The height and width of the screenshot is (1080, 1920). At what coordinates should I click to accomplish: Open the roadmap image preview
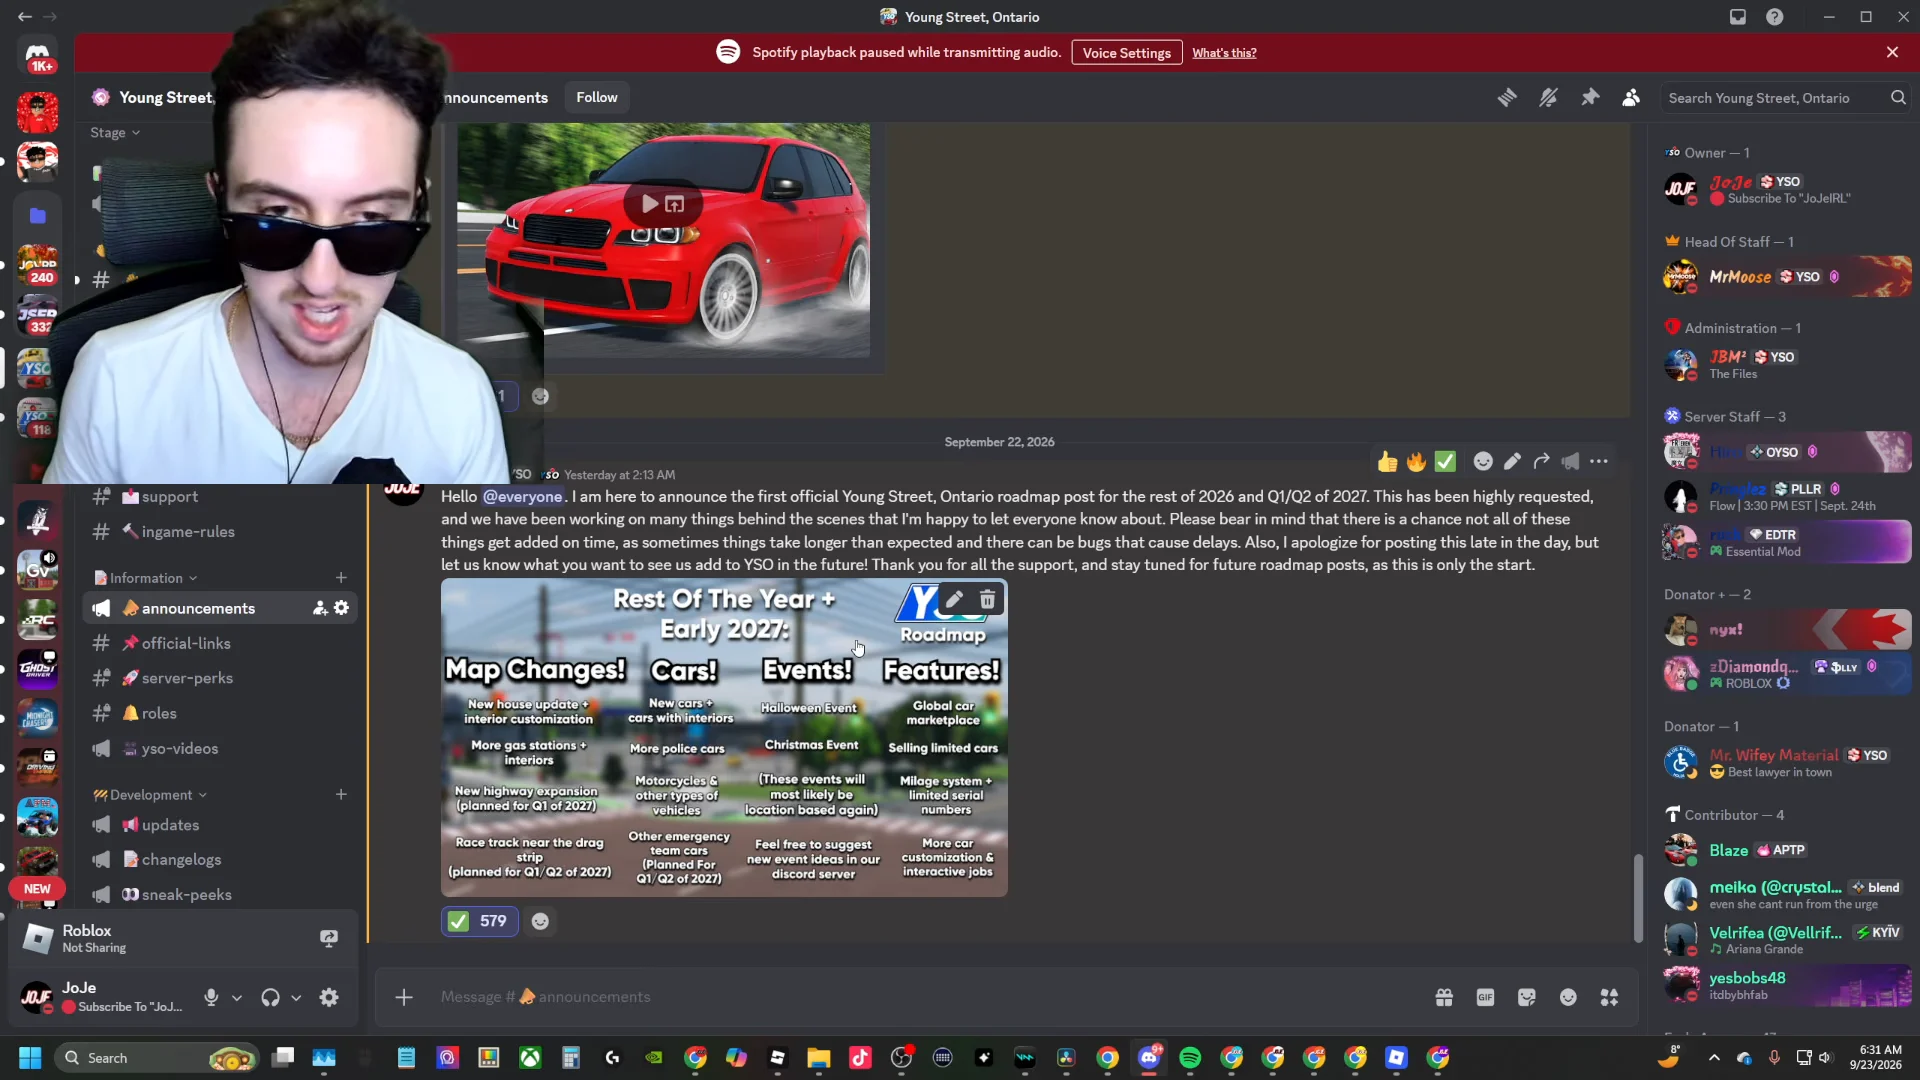[724, 737]
